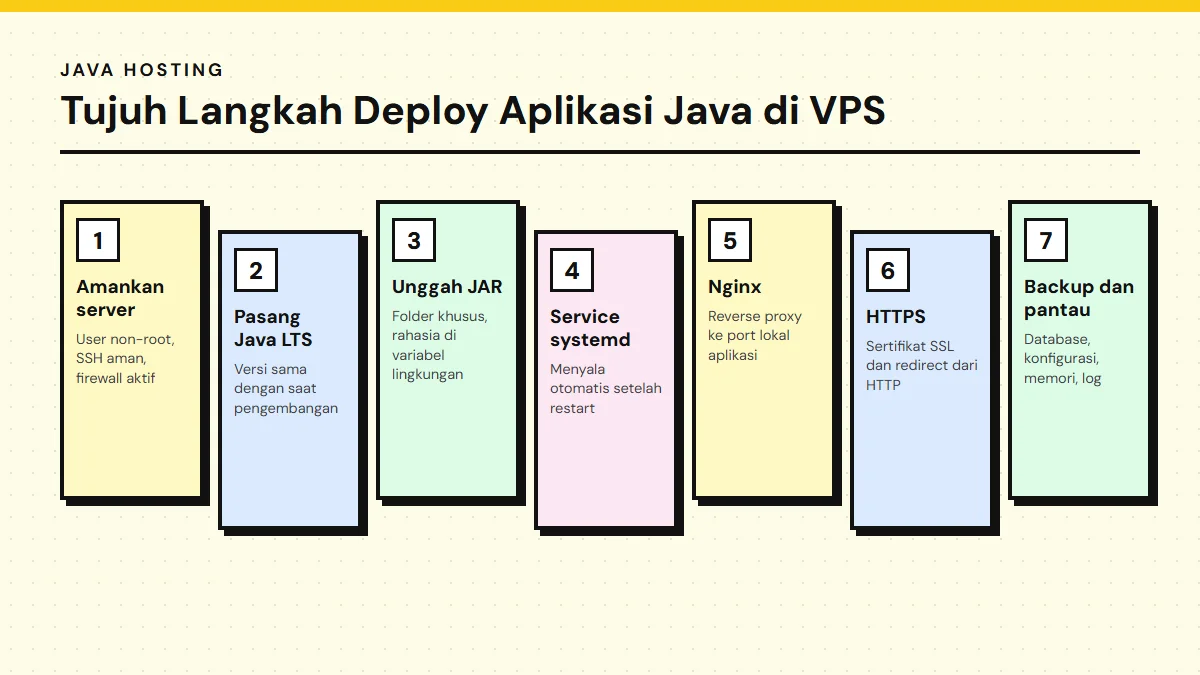Image resolution: width=1200 pixels, height=675 pixels.
Task: Click text "Menyala otomatis setelah restart"
Action: click(x=606, y=388)
